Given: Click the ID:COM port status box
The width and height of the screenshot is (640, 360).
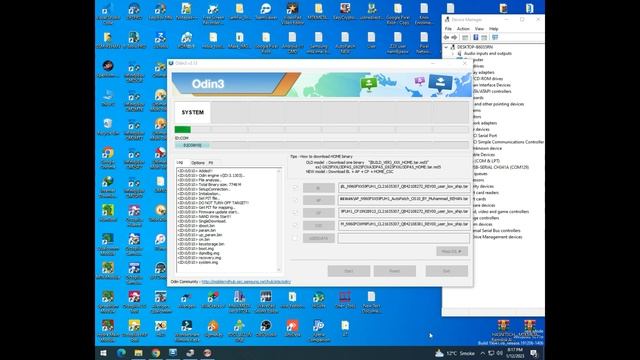Looking at the screenshot, I should pos(192,145).
